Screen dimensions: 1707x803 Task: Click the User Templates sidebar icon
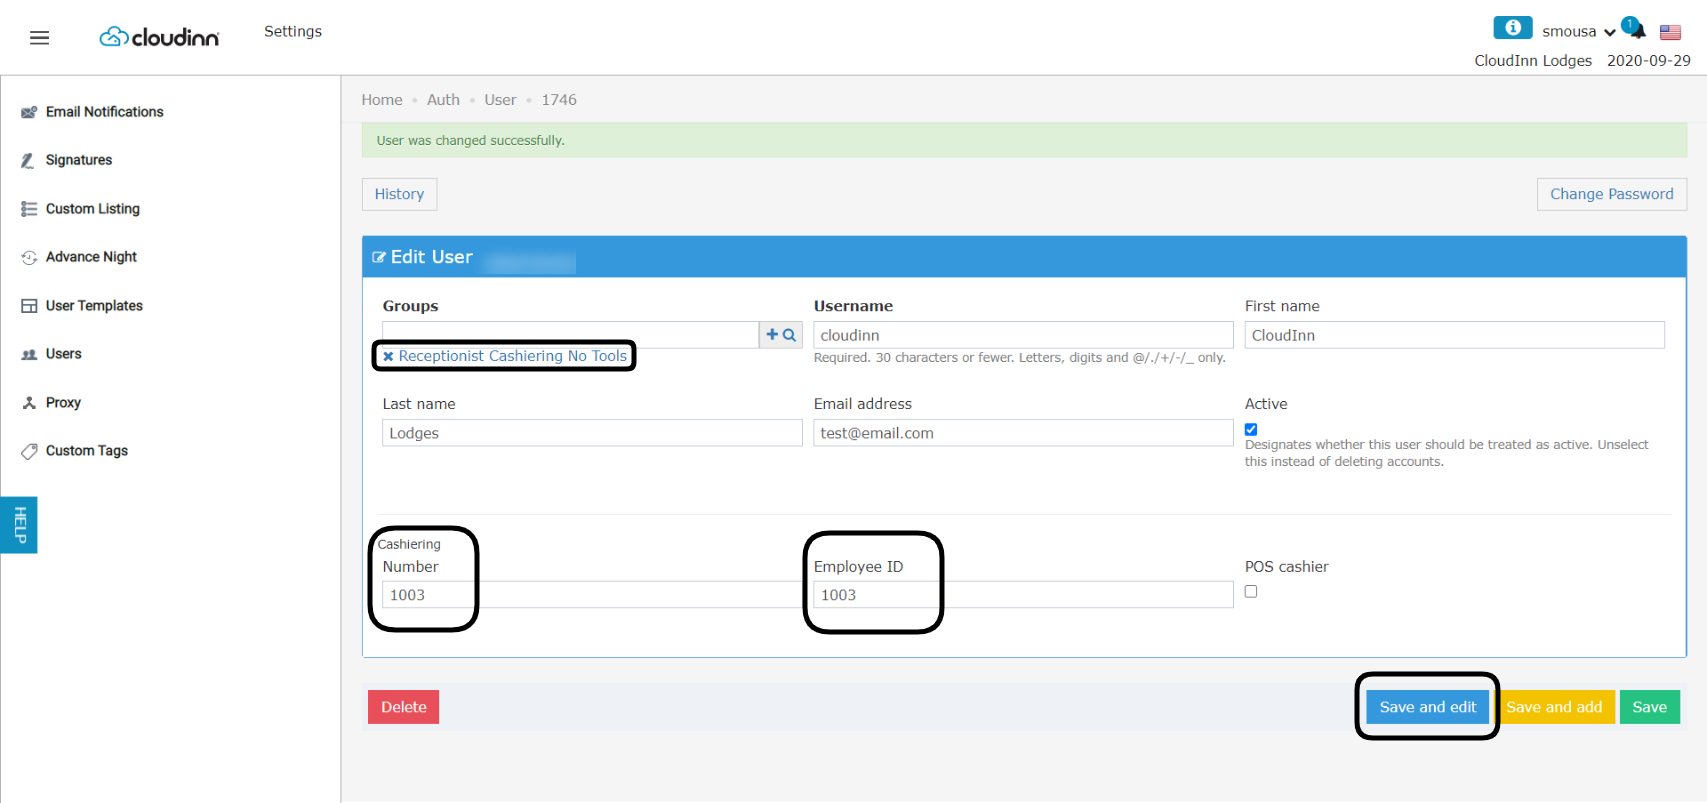tap(29, 306)
